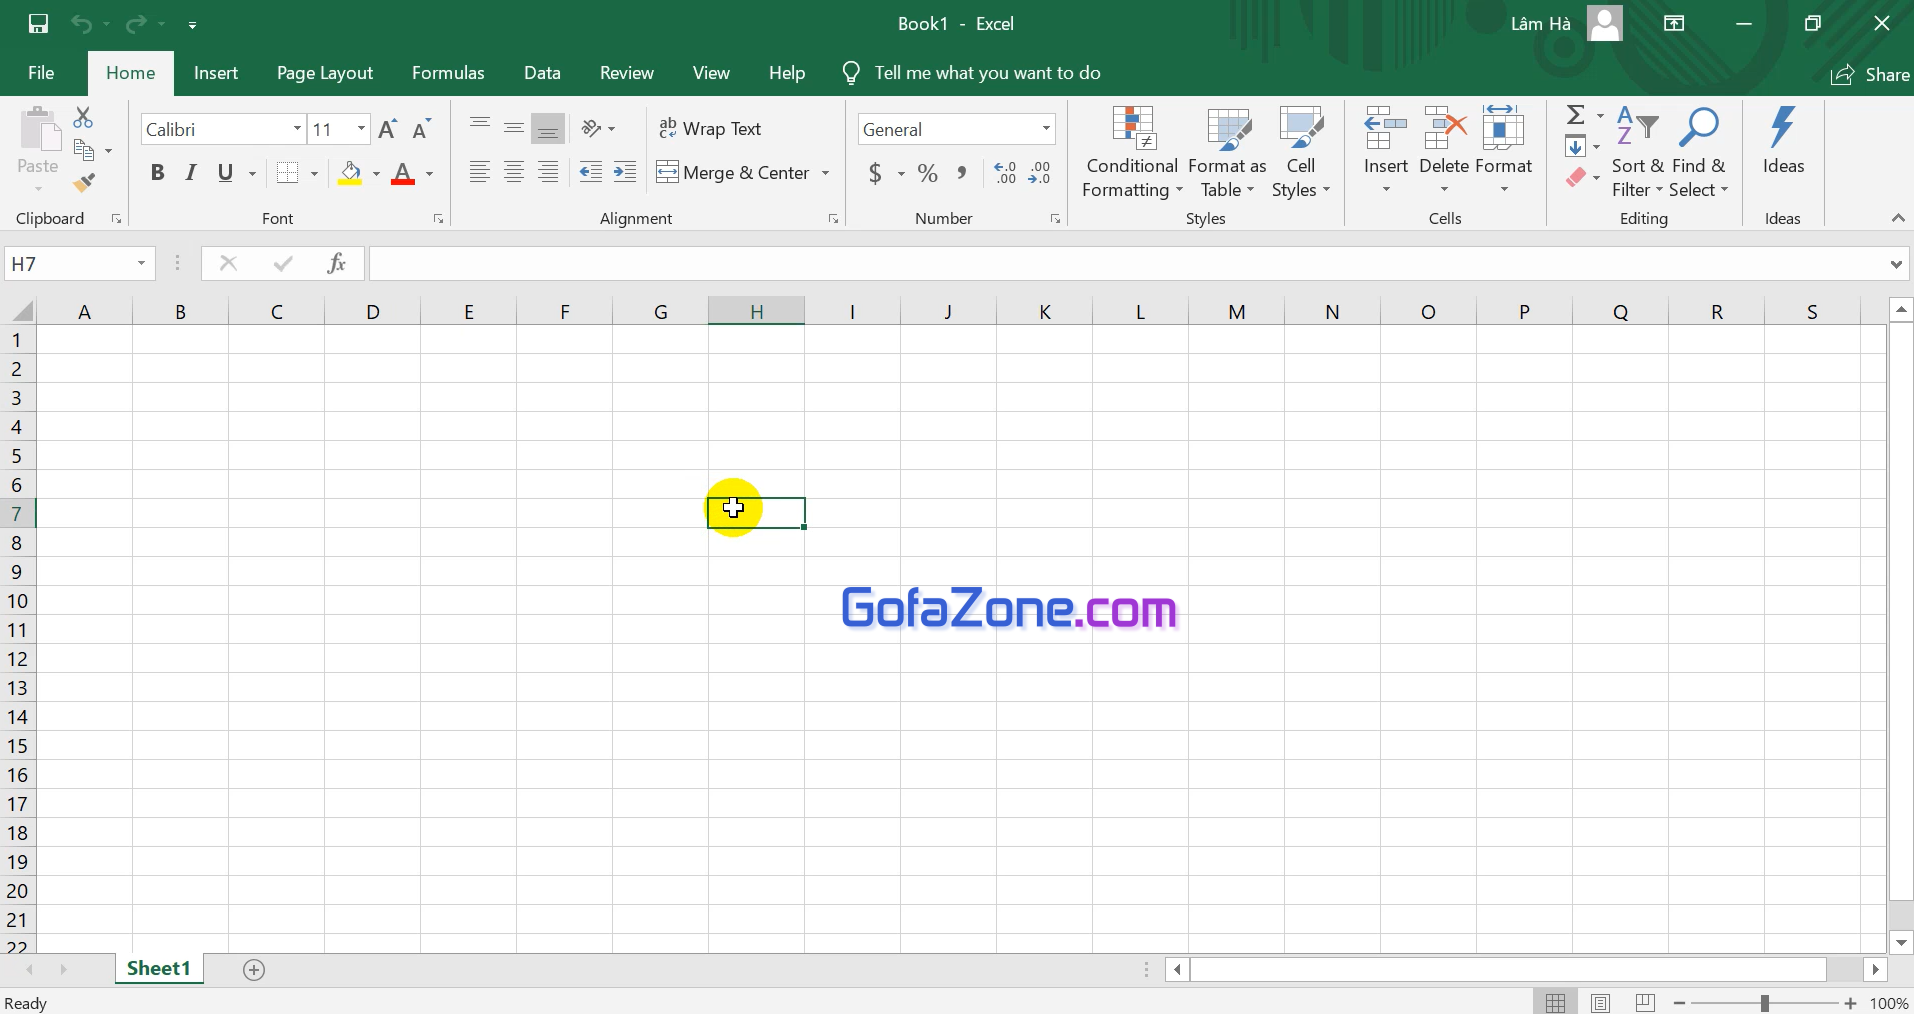Open the Borders dropdown arrow
The height and width of the screenshot is (1014, 1914).
pyautogui.click(x=314, y=174)
